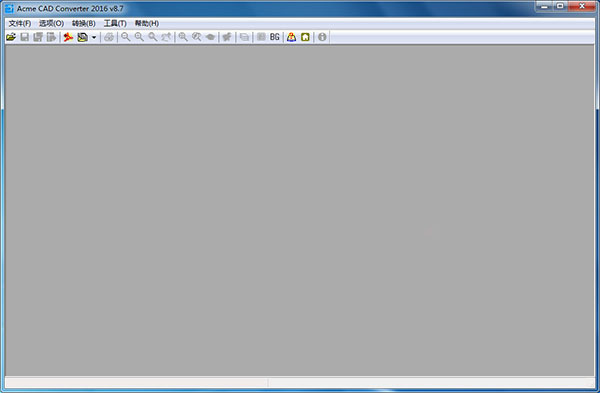Open the 转换(B) menu
This screenshot has width=600, height=393.
coord(83,23)
